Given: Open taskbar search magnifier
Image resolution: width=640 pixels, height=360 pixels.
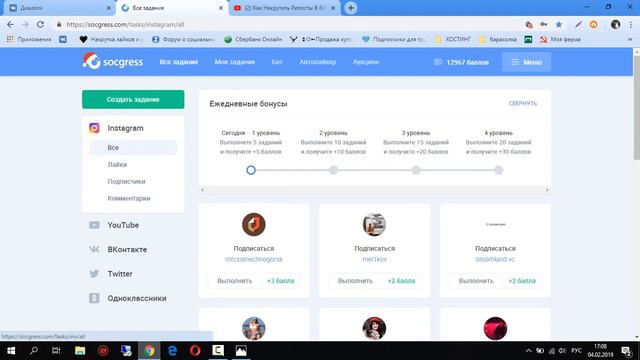Looking at the screenshot, I should (34, 351).
